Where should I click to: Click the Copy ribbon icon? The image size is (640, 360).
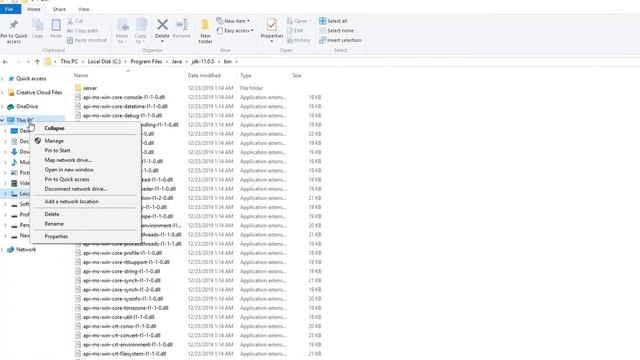38,25
